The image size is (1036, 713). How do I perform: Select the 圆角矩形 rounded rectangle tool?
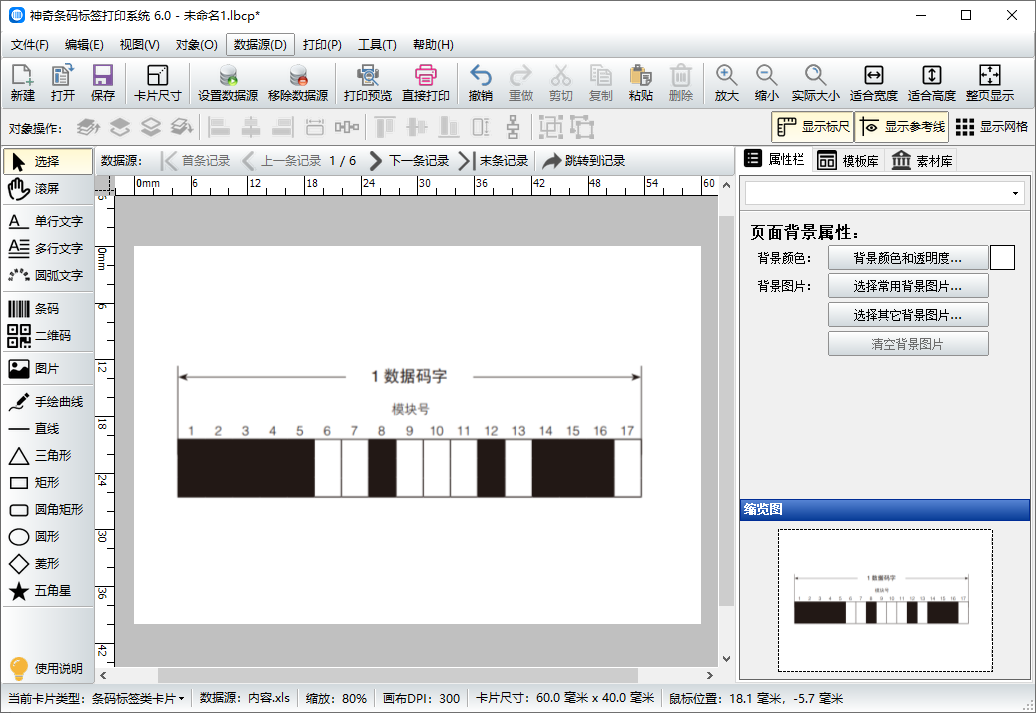(x=48, y=509)
